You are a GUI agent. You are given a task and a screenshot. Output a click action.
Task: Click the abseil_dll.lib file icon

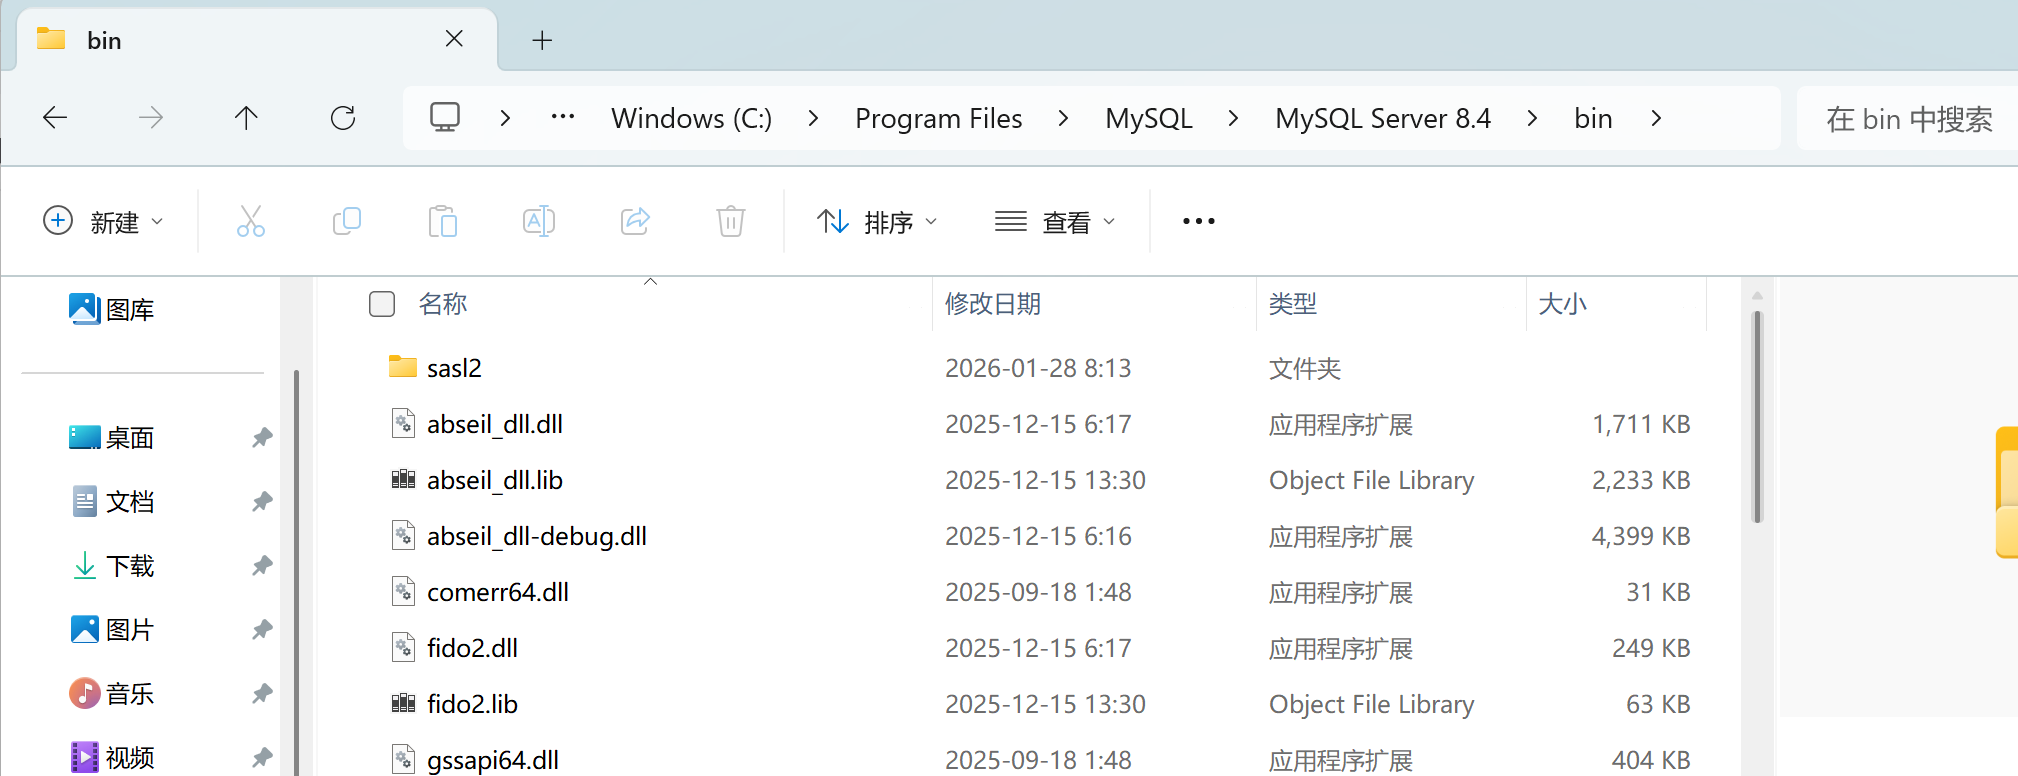(403, 479)
